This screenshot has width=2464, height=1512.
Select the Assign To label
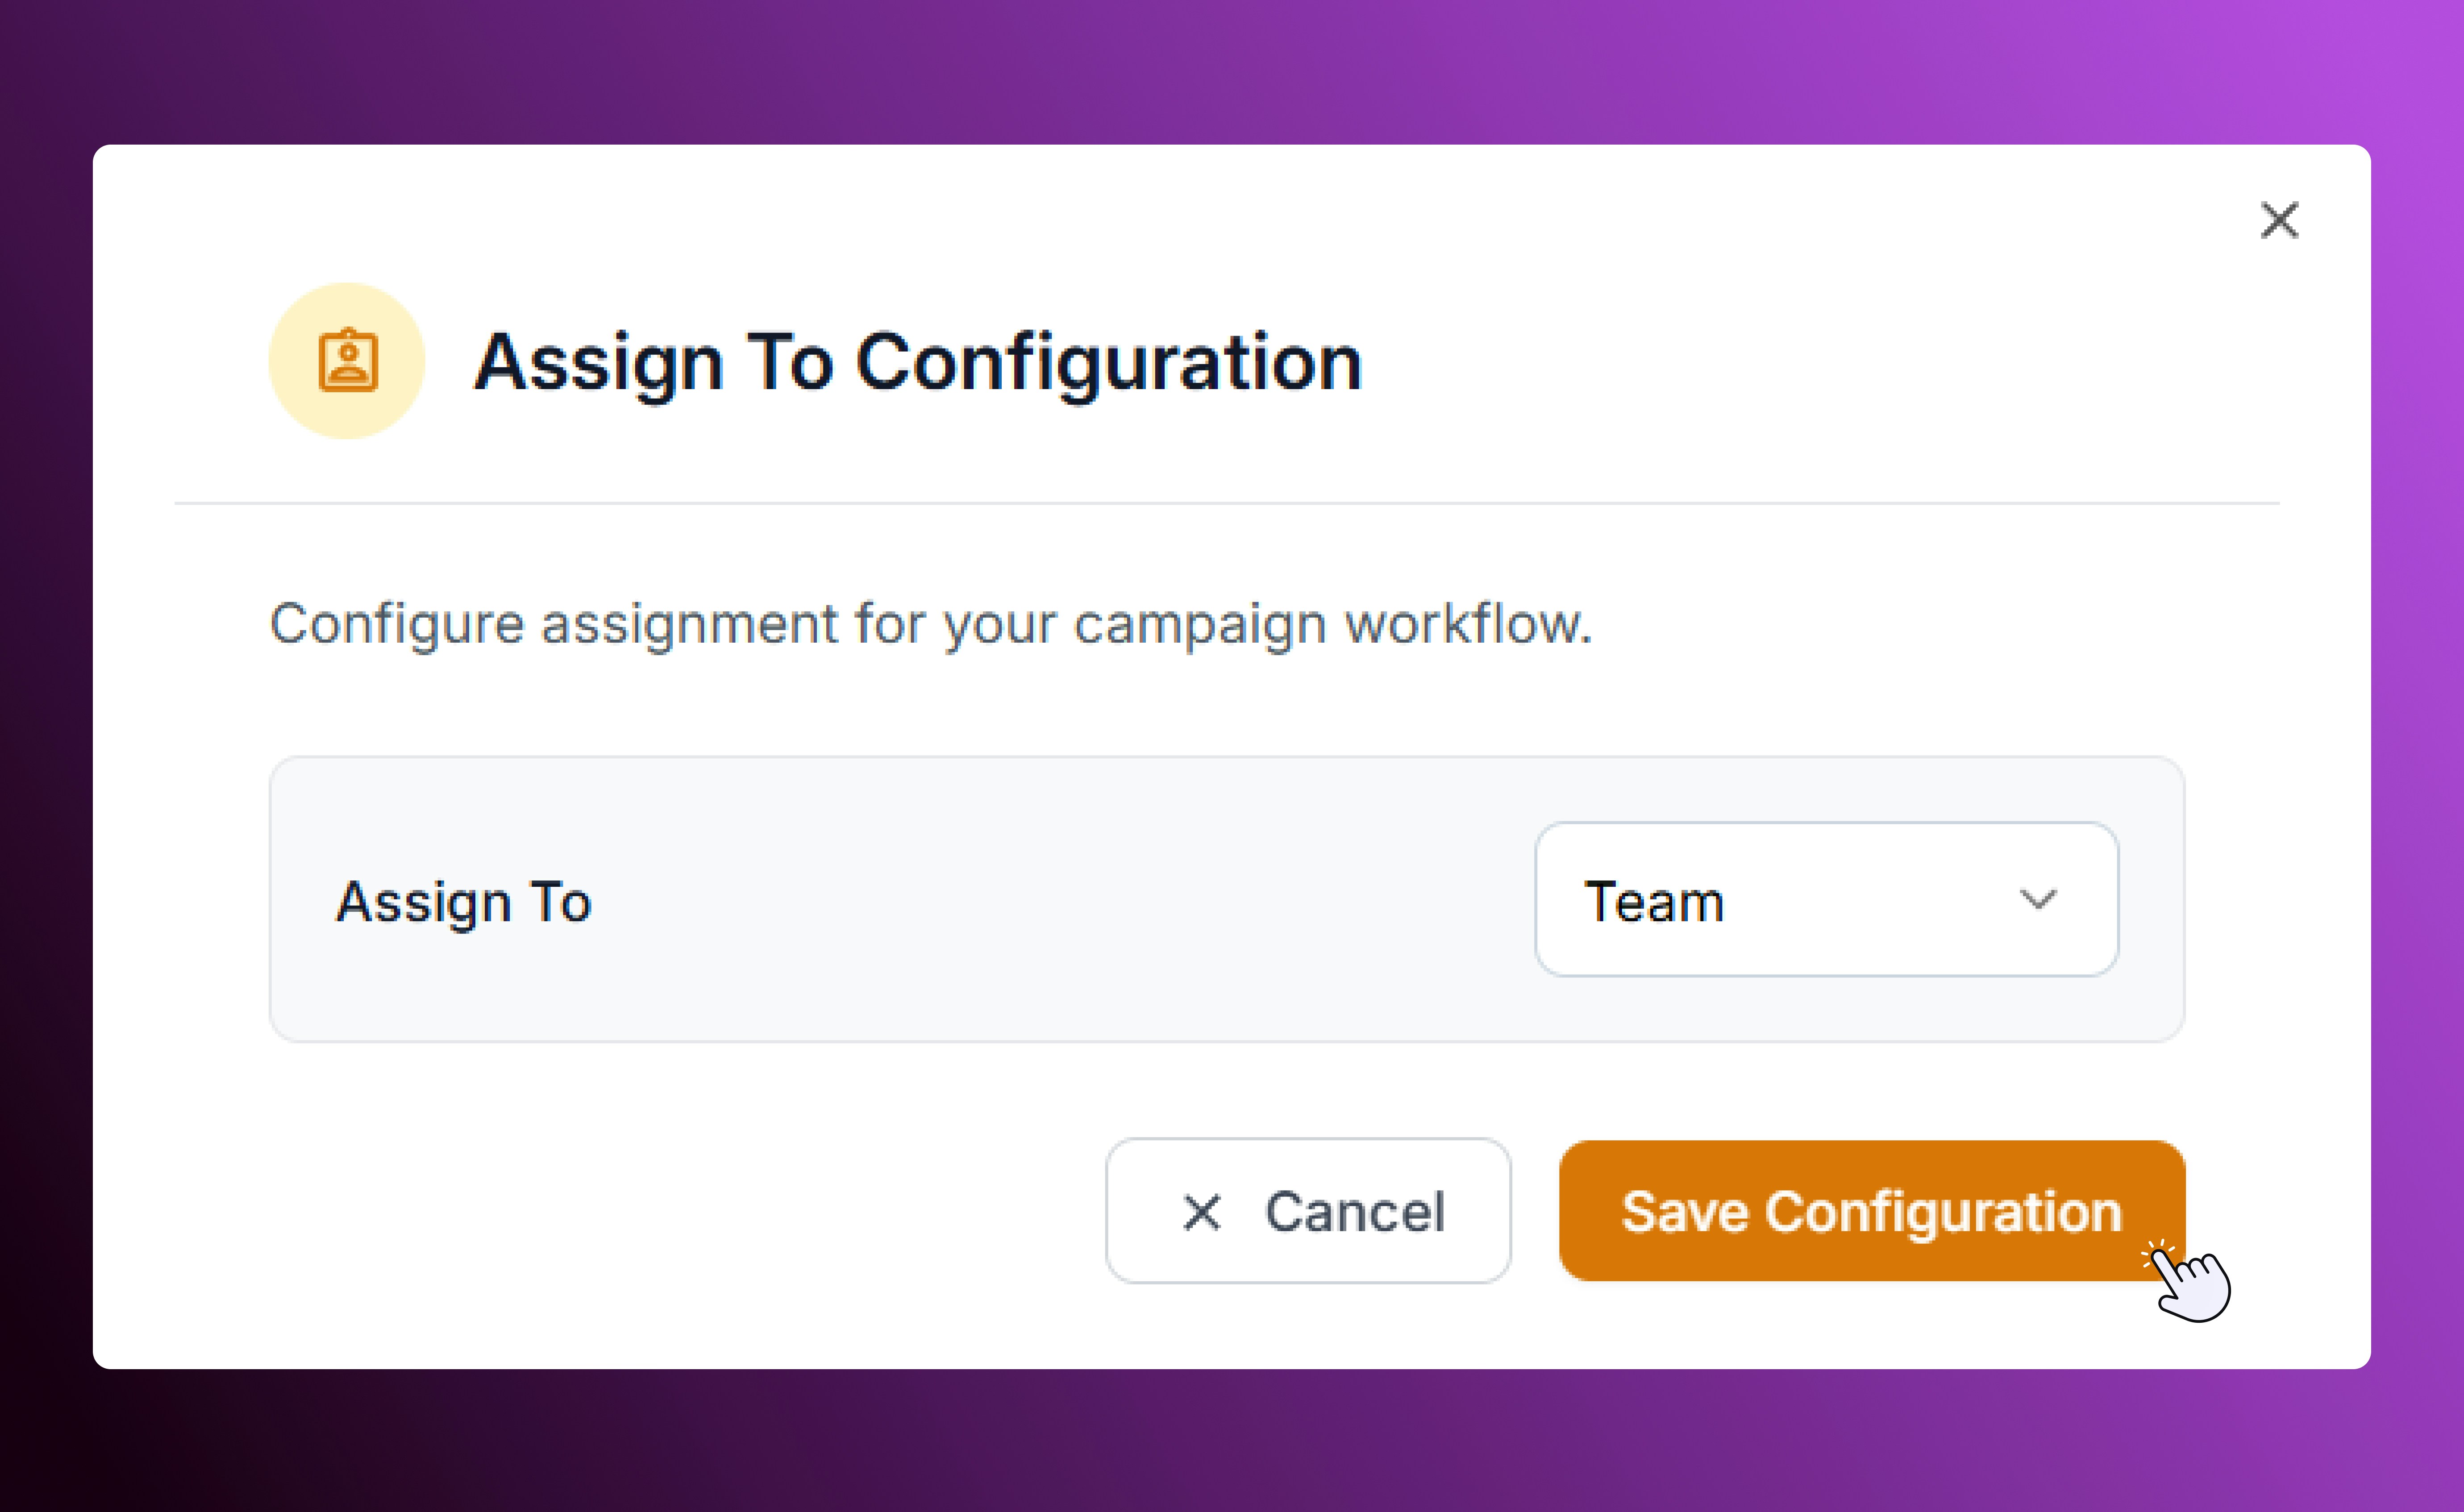pyautogui.click(x=463, y=901)
